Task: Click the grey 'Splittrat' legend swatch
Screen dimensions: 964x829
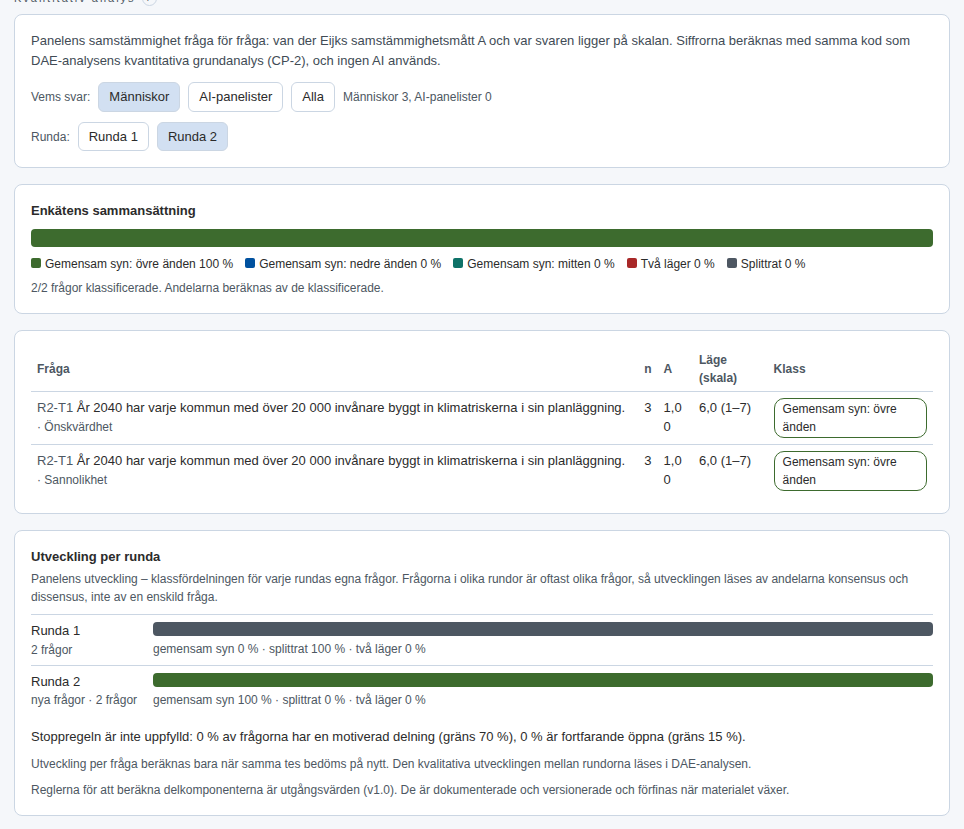Action: tap(732, 263)
